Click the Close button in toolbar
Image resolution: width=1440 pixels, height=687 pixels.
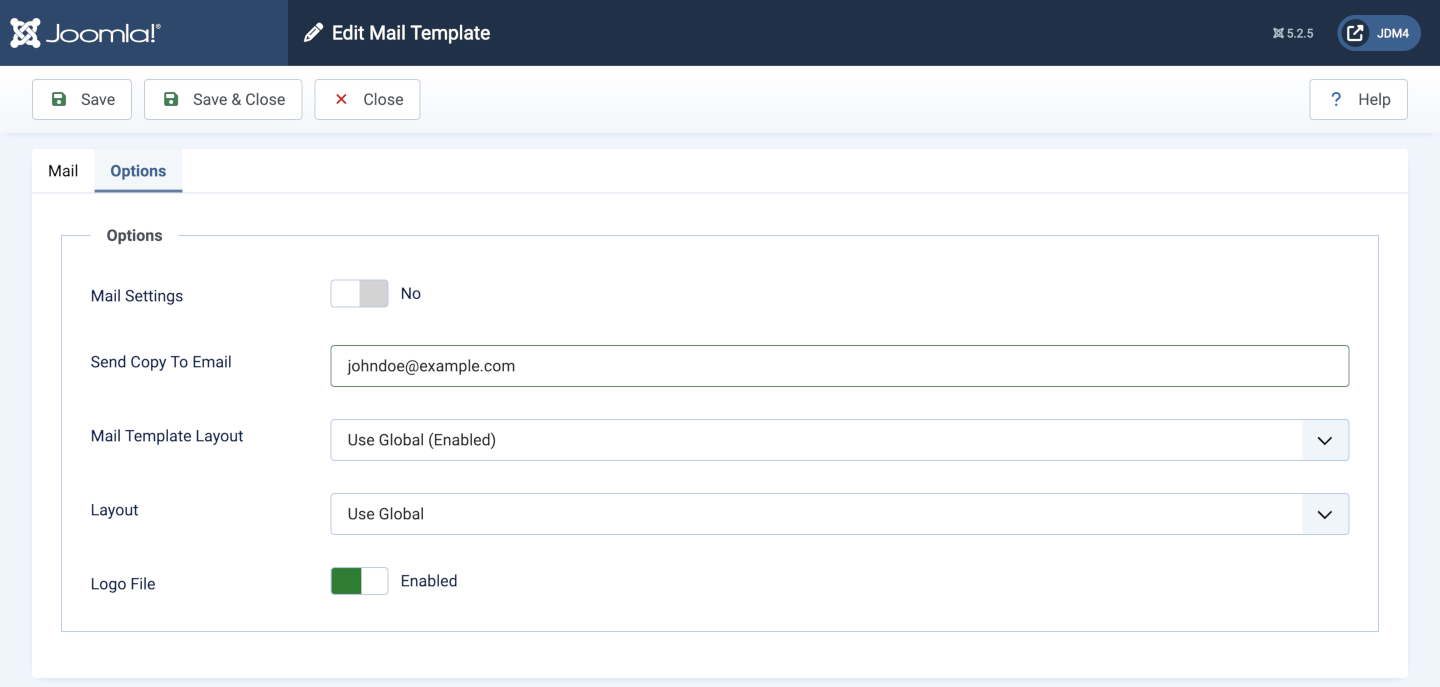pos(367,99)
